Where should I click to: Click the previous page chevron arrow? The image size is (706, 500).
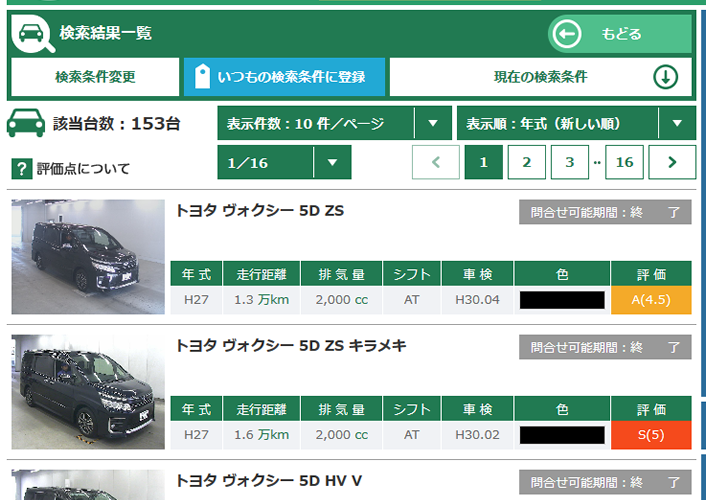point(436,162)
